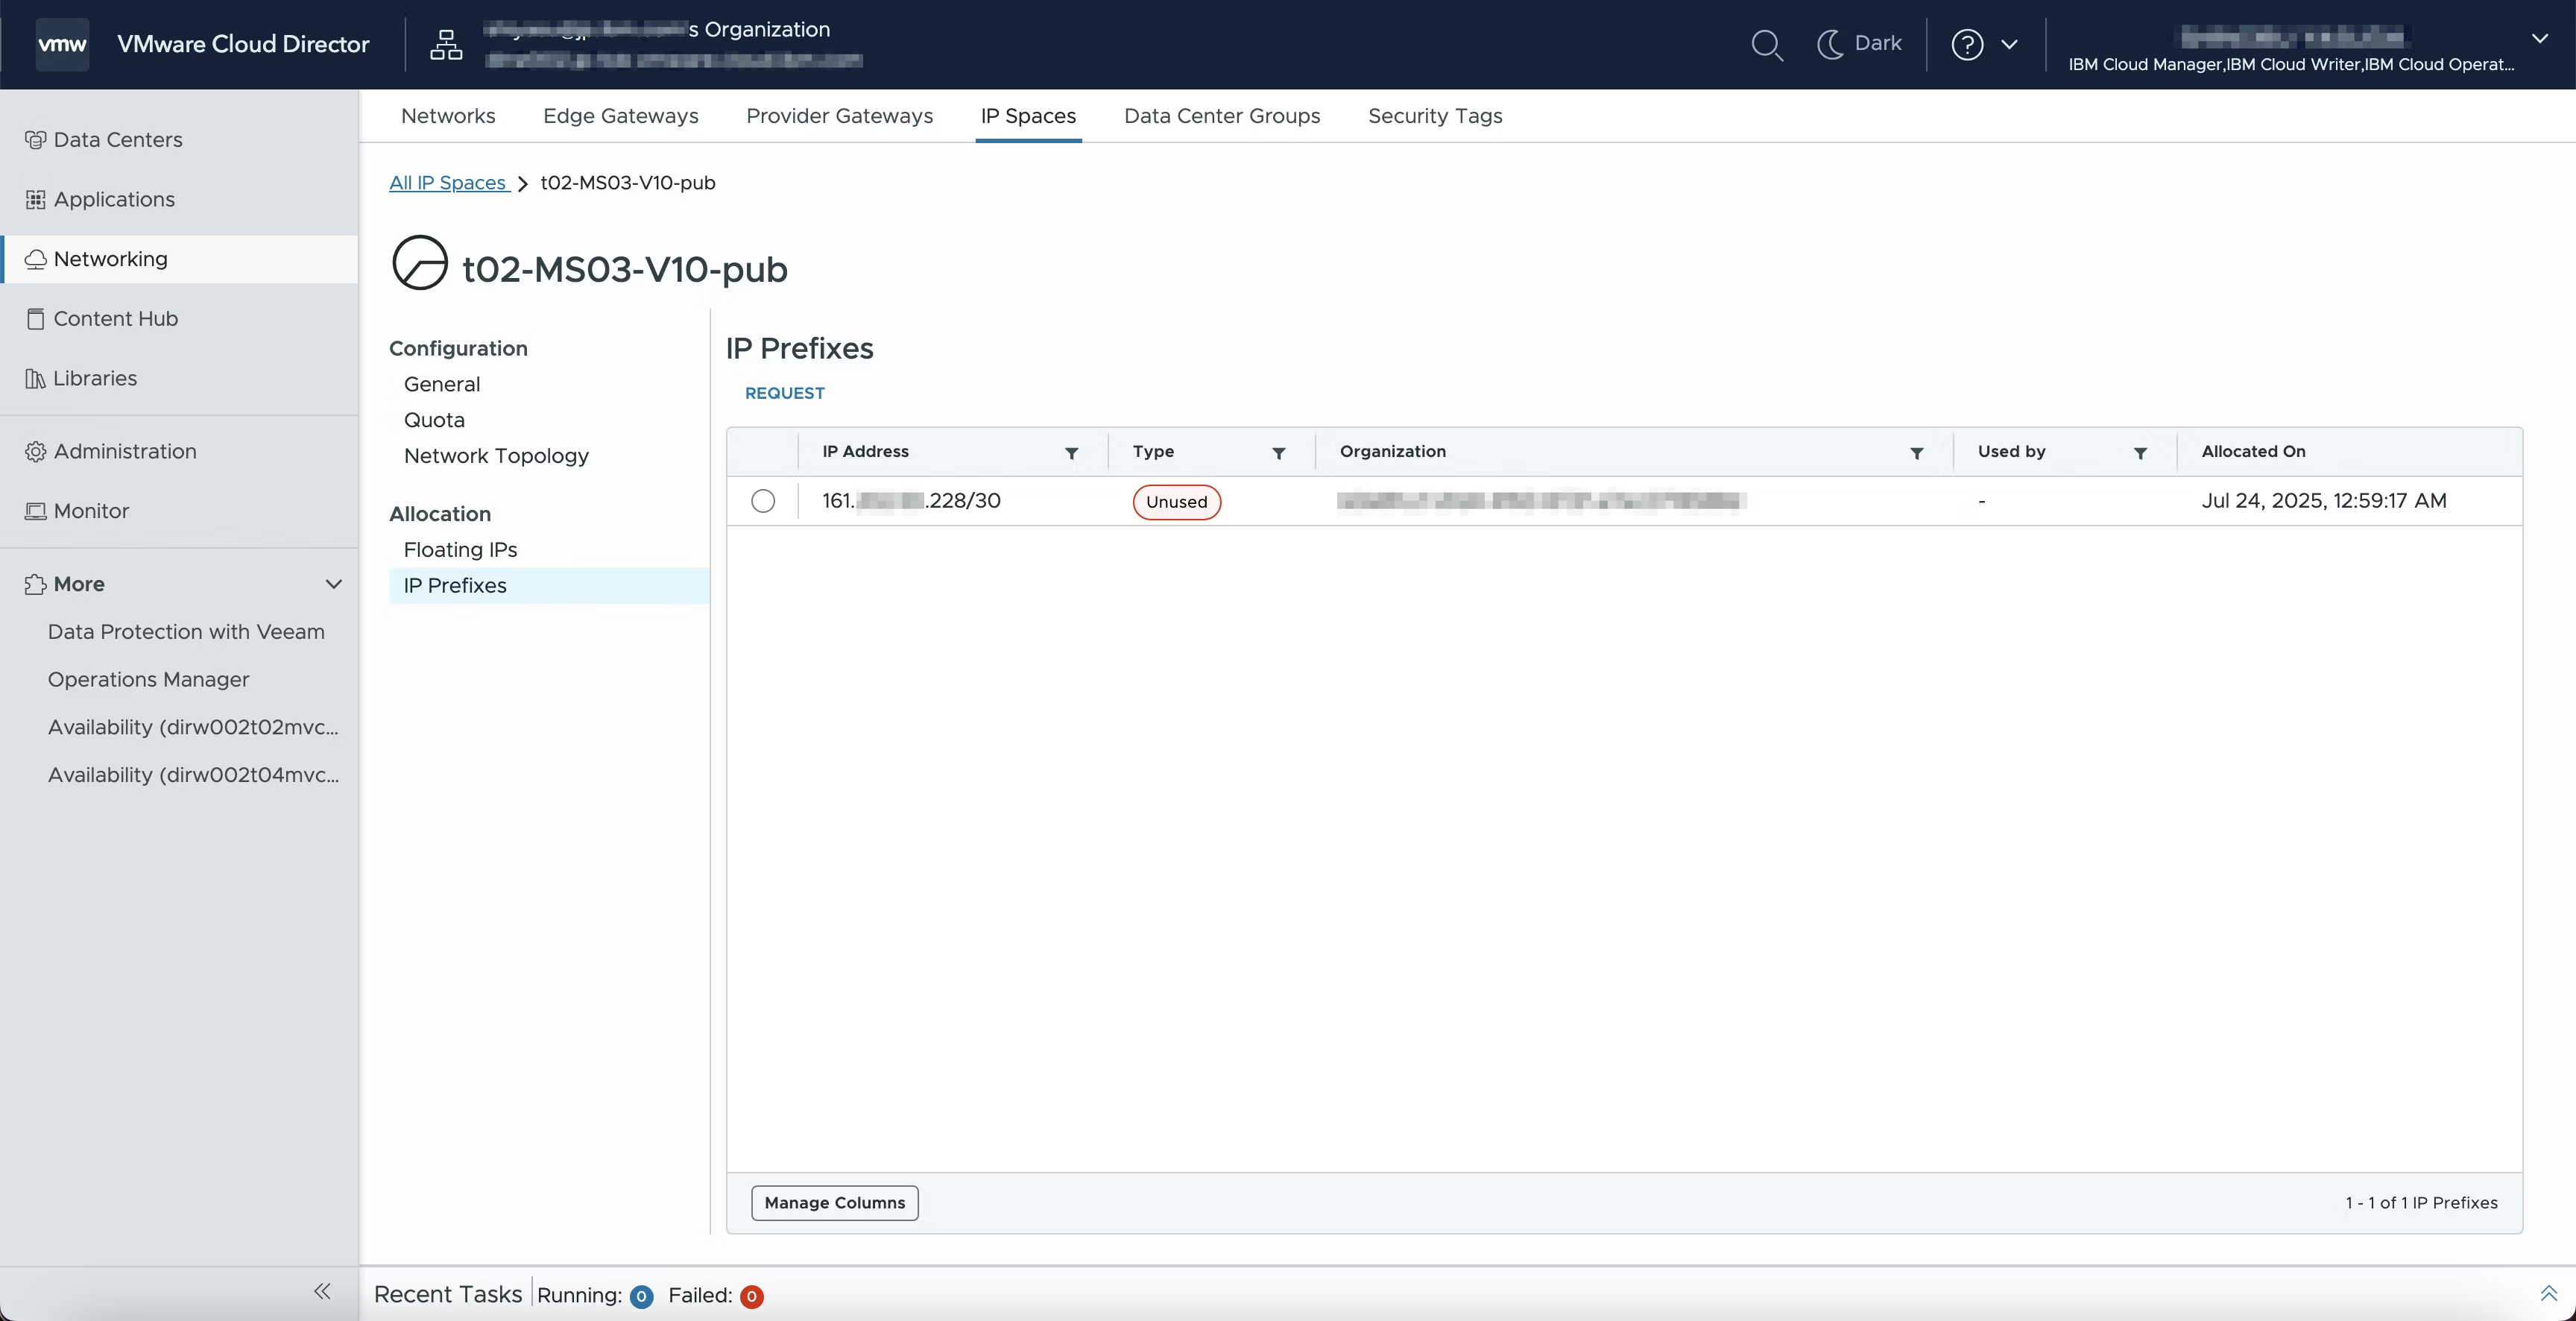Filter the IP Address column
The width and height of the screenshot is (2576, 1321).
click(1071, 453)
